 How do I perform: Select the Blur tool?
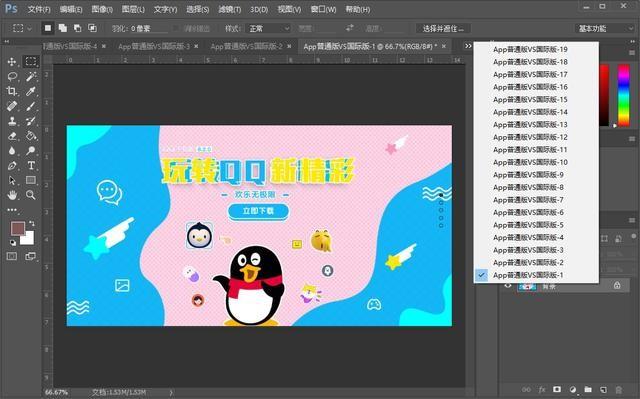click(x=12, y=151)
